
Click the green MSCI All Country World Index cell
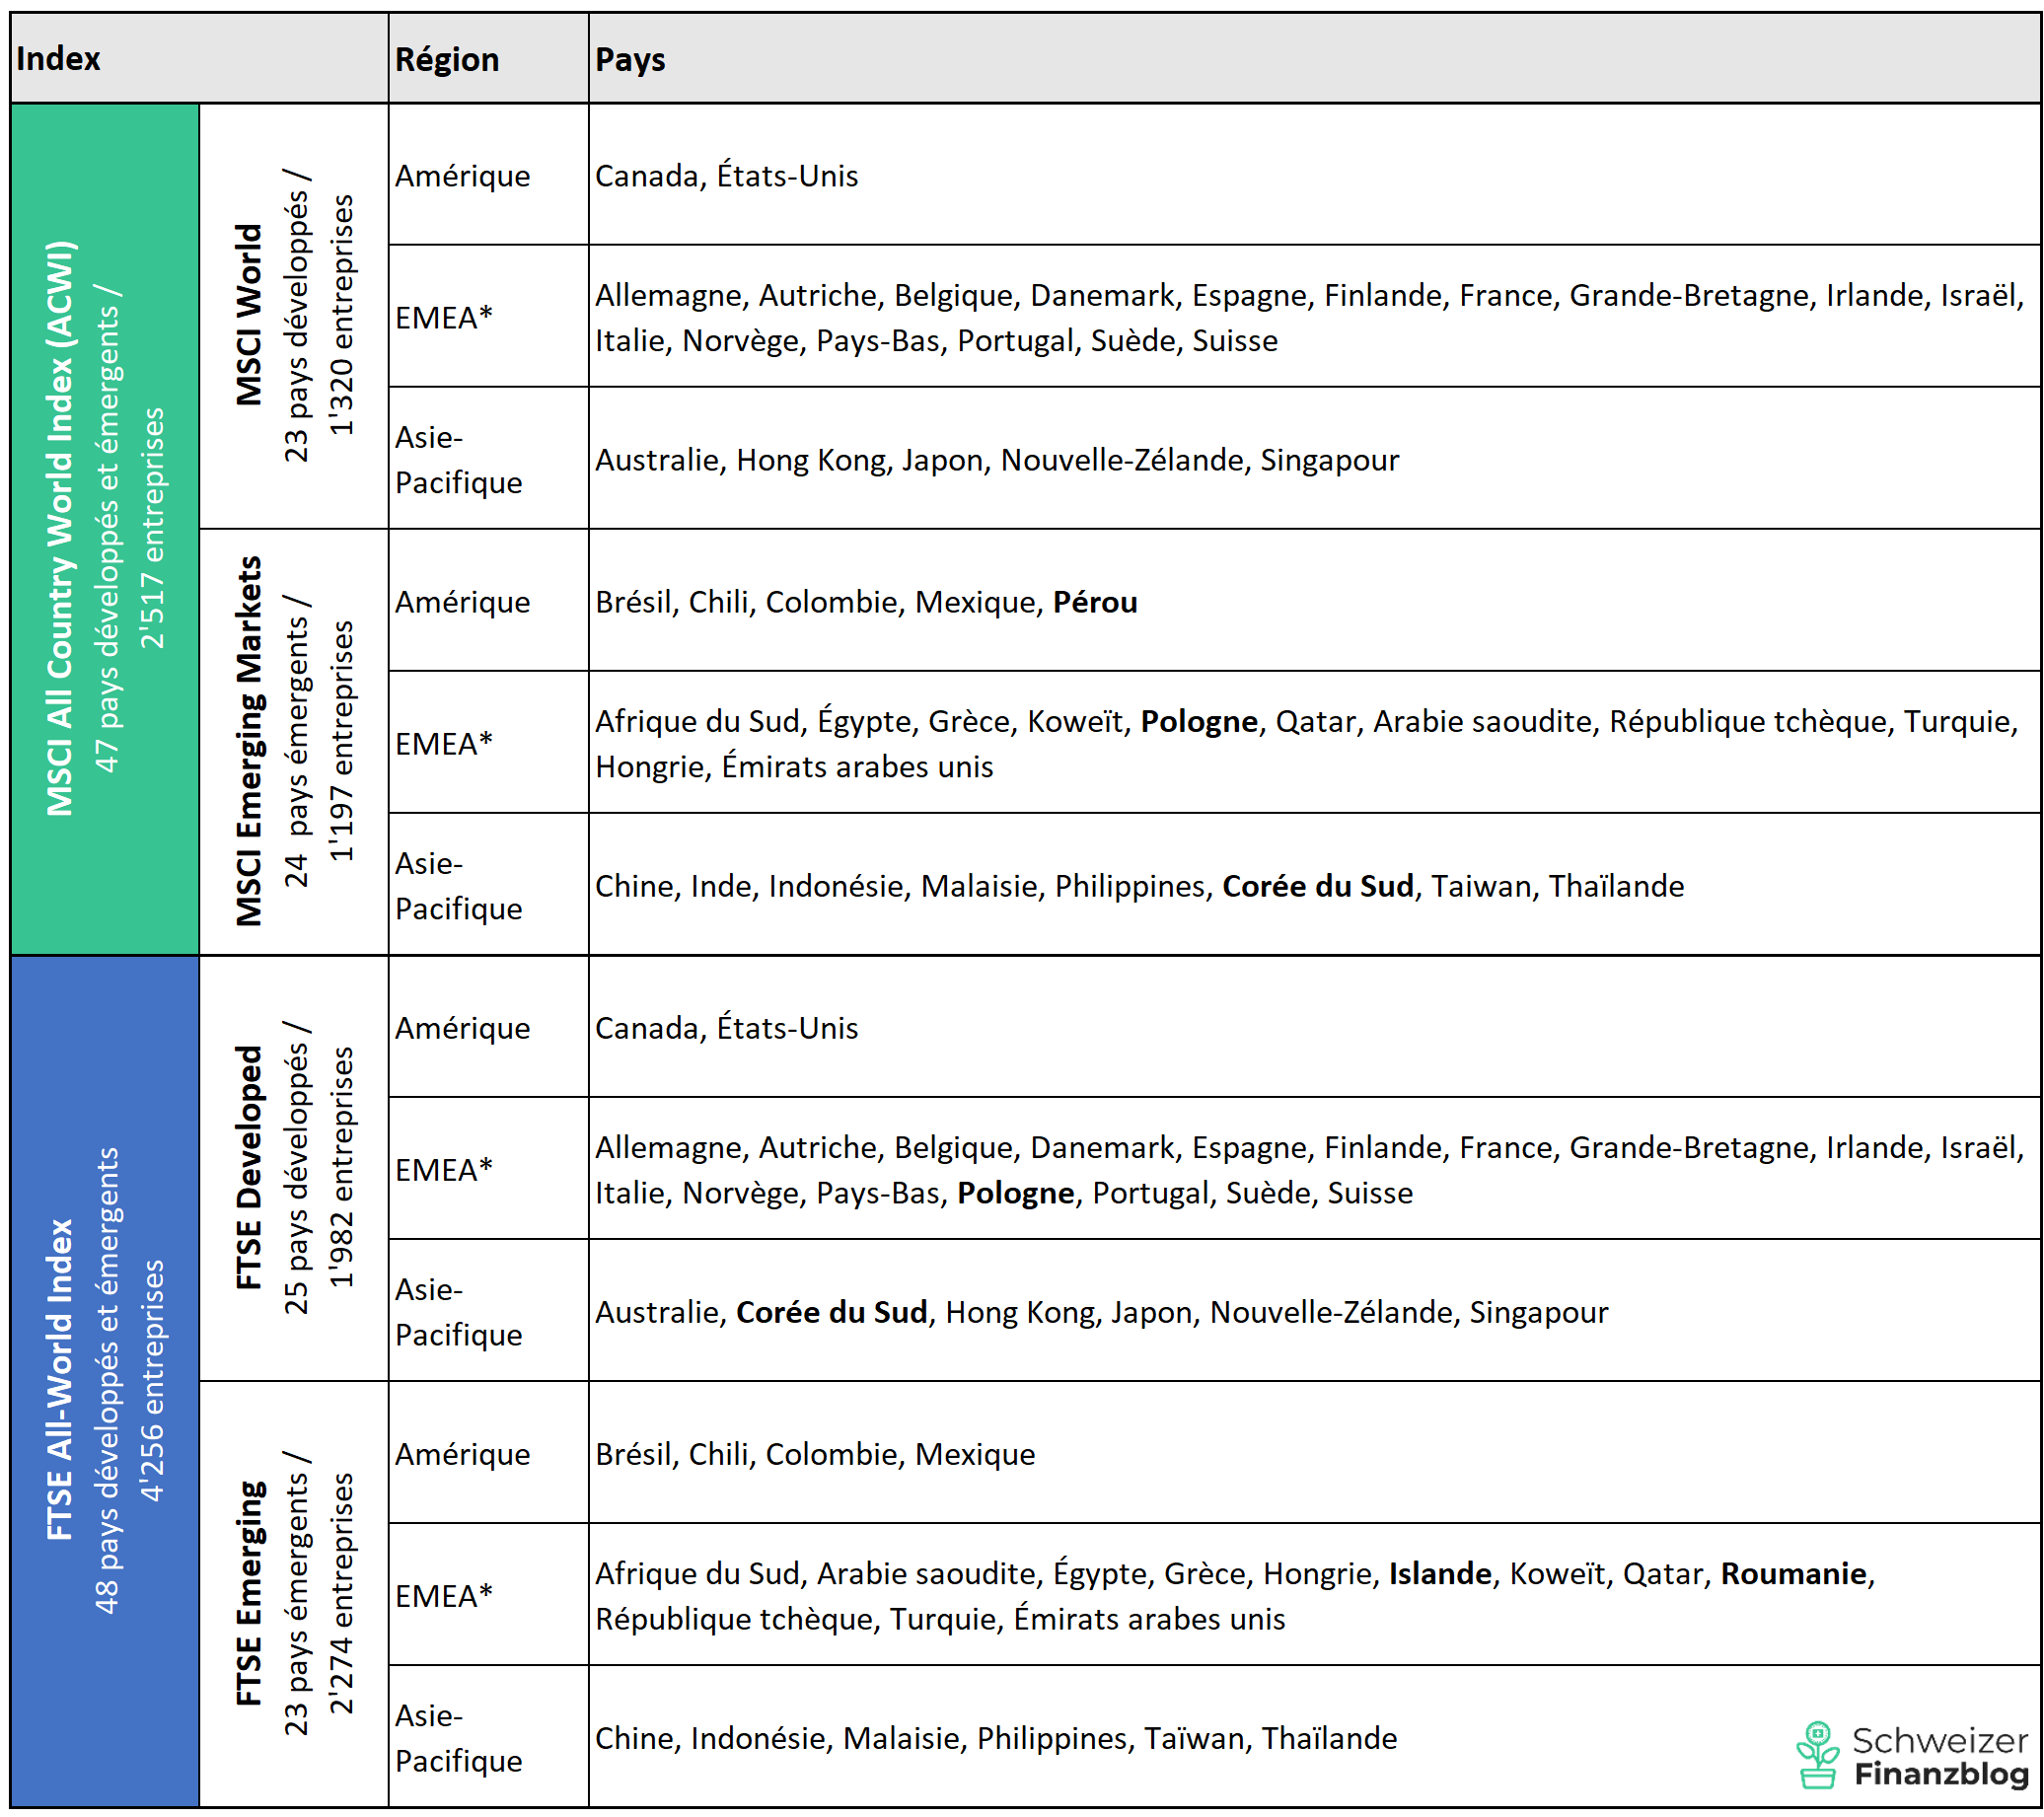tap(104, 529)
